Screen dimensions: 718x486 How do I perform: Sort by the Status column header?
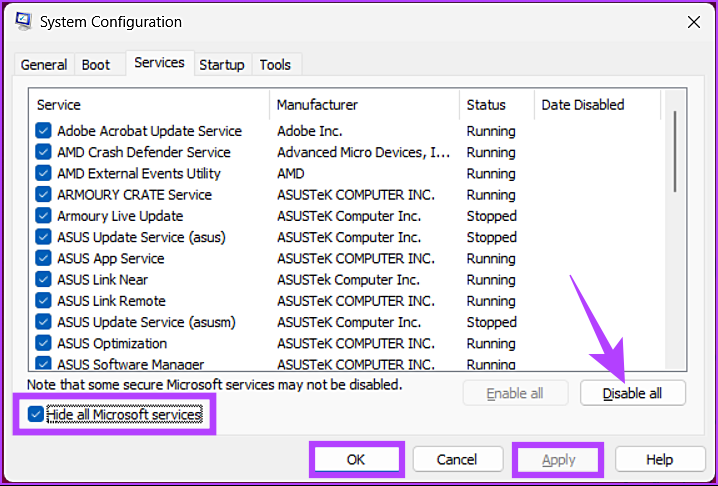pyautogui.click(x=497, y=105)
